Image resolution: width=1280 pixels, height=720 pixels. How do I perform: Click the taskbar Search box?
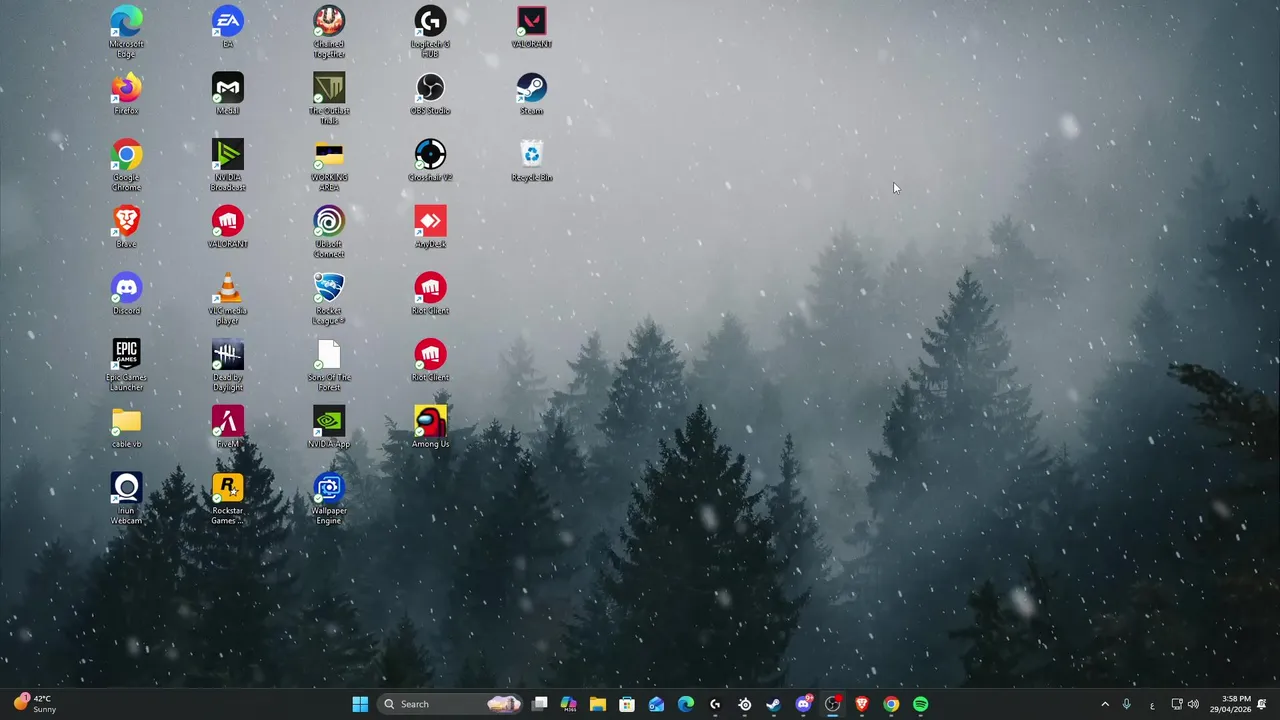click(x=451, y=704)
